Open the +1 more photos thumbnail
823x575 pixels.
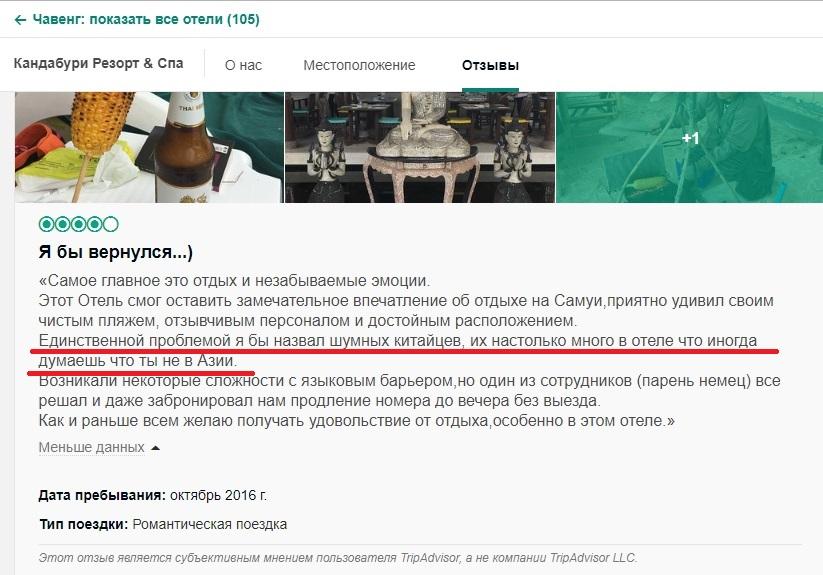(x=689, y=147)
